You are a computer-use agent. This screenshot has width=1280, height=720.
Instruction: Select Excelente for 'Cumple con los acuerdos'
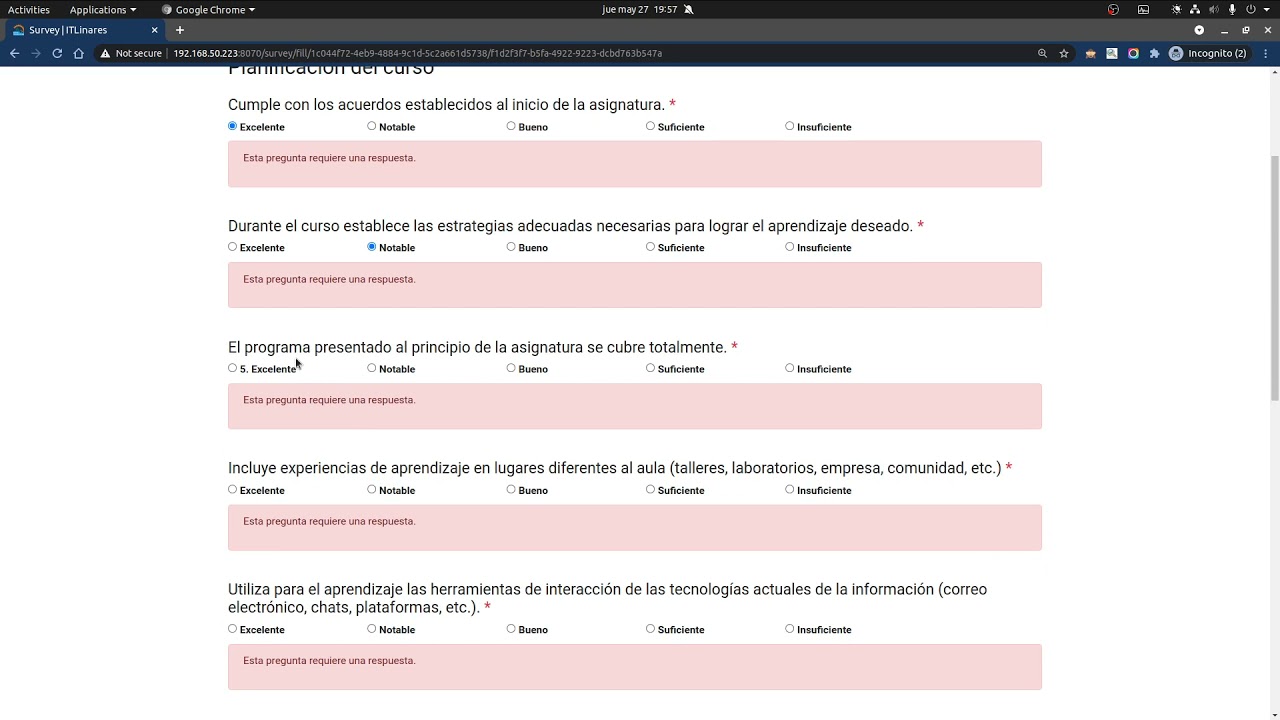[233, 126]
